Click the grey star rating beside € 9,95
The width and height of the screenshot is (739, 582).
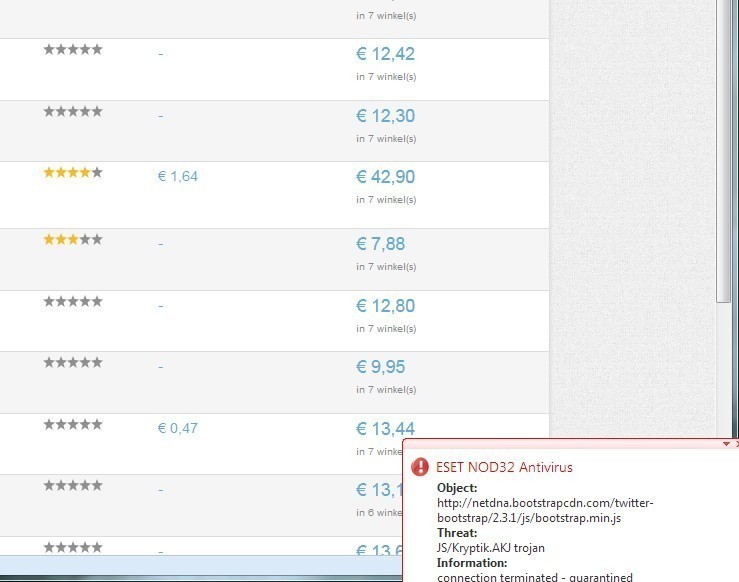[x=73, y=363]
